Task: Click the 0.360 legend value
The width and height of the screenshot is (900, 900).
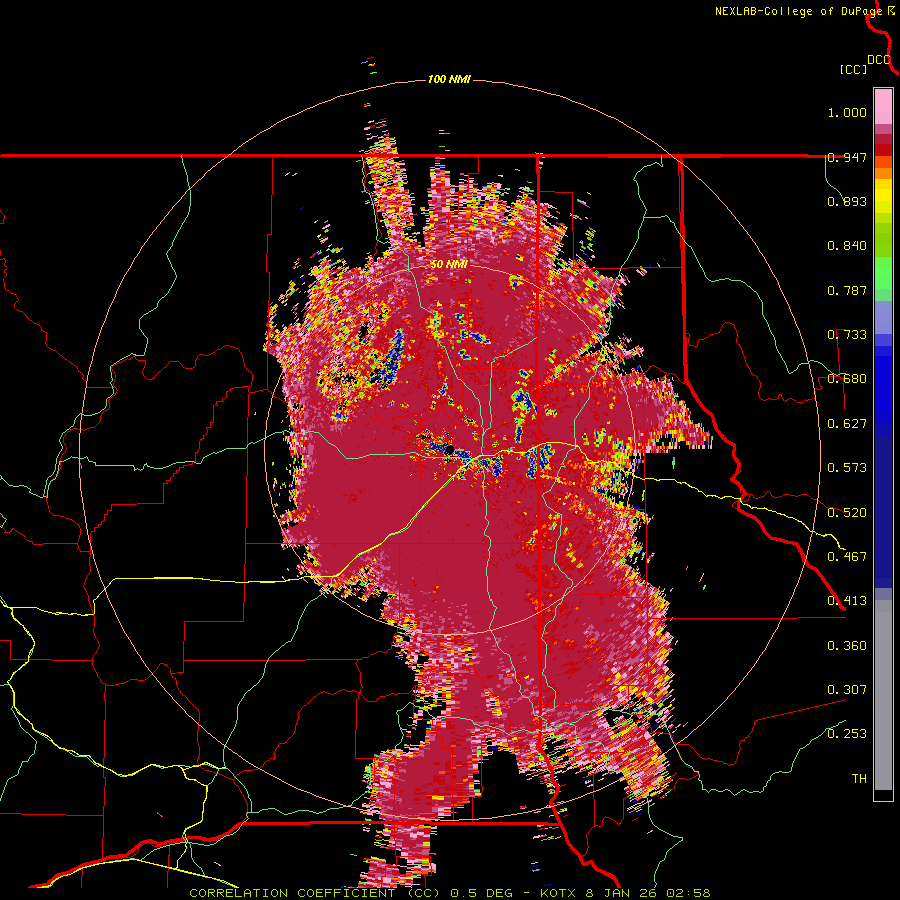Action: click(x=847, y=646)
